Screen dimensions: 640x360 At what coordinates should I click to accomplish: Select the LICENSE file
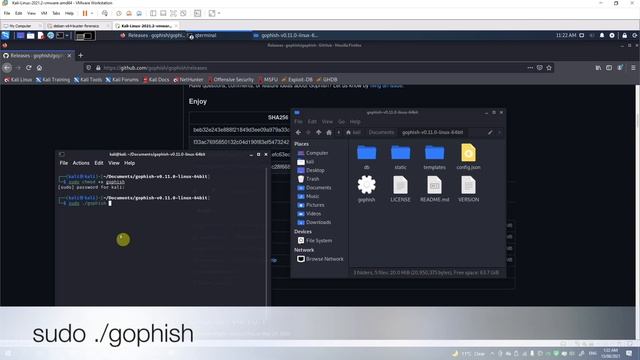[400, 189]
